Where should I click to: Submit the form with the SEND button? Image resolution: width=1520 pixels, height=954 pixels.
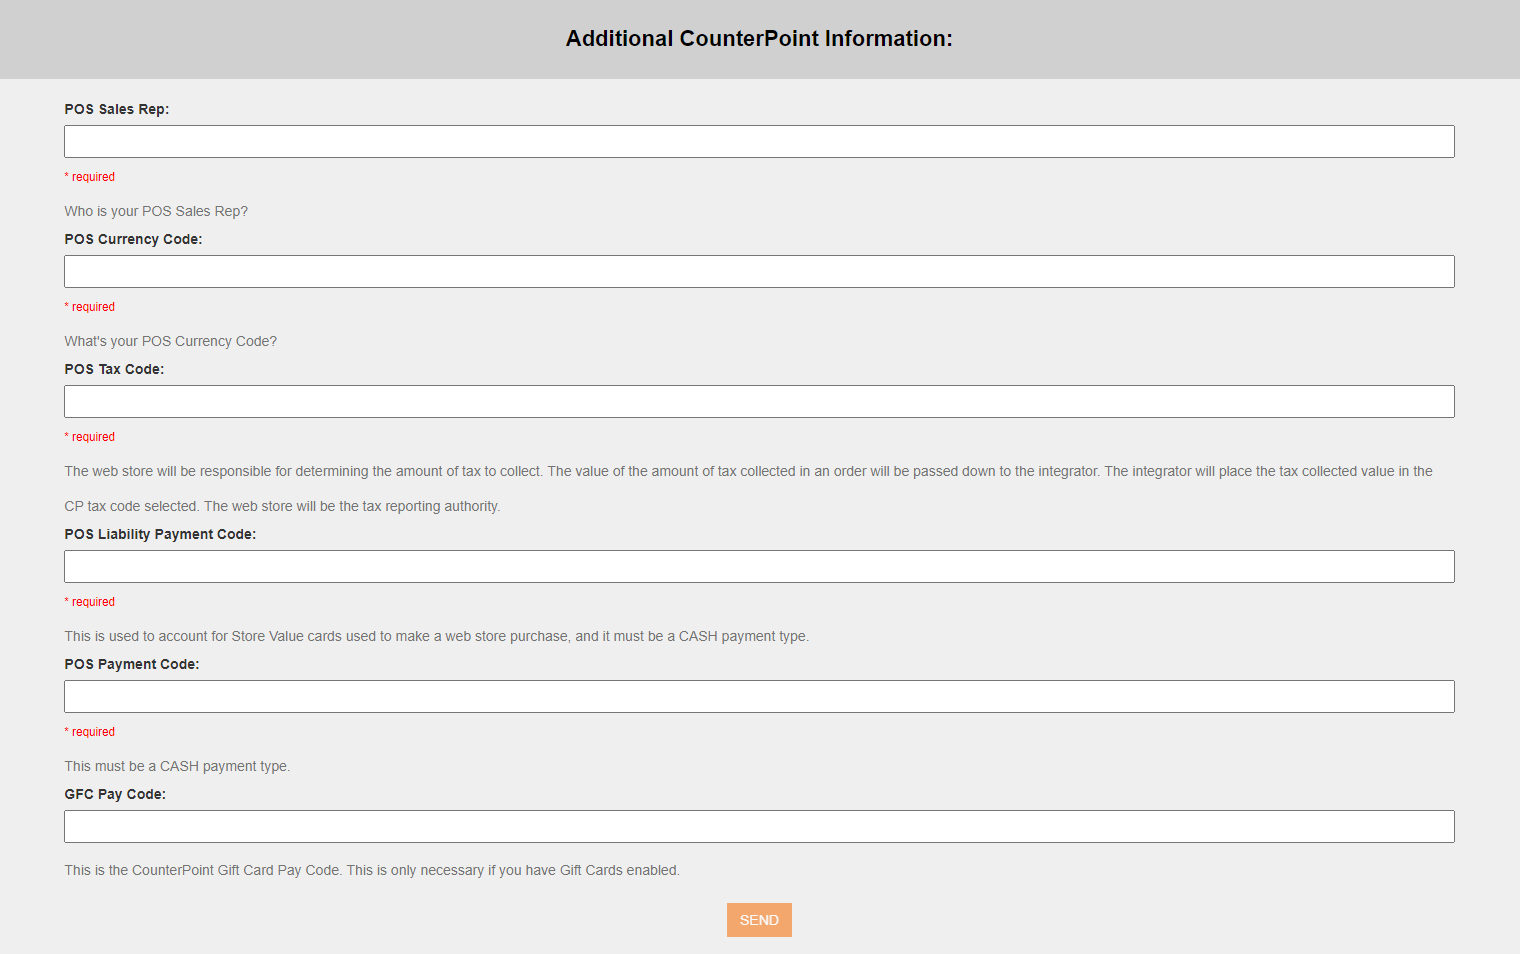click(759, 920)
